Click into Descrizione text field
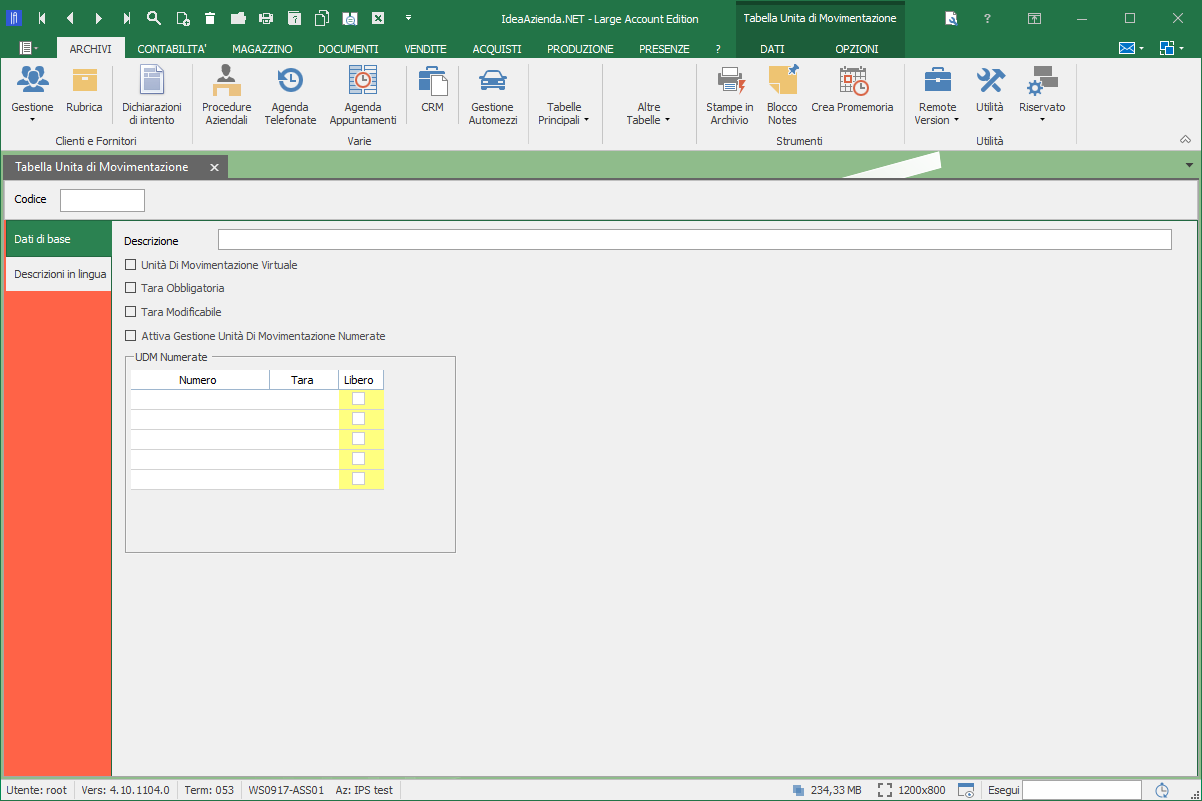1202x801 pixels. (x=694, y=240)
